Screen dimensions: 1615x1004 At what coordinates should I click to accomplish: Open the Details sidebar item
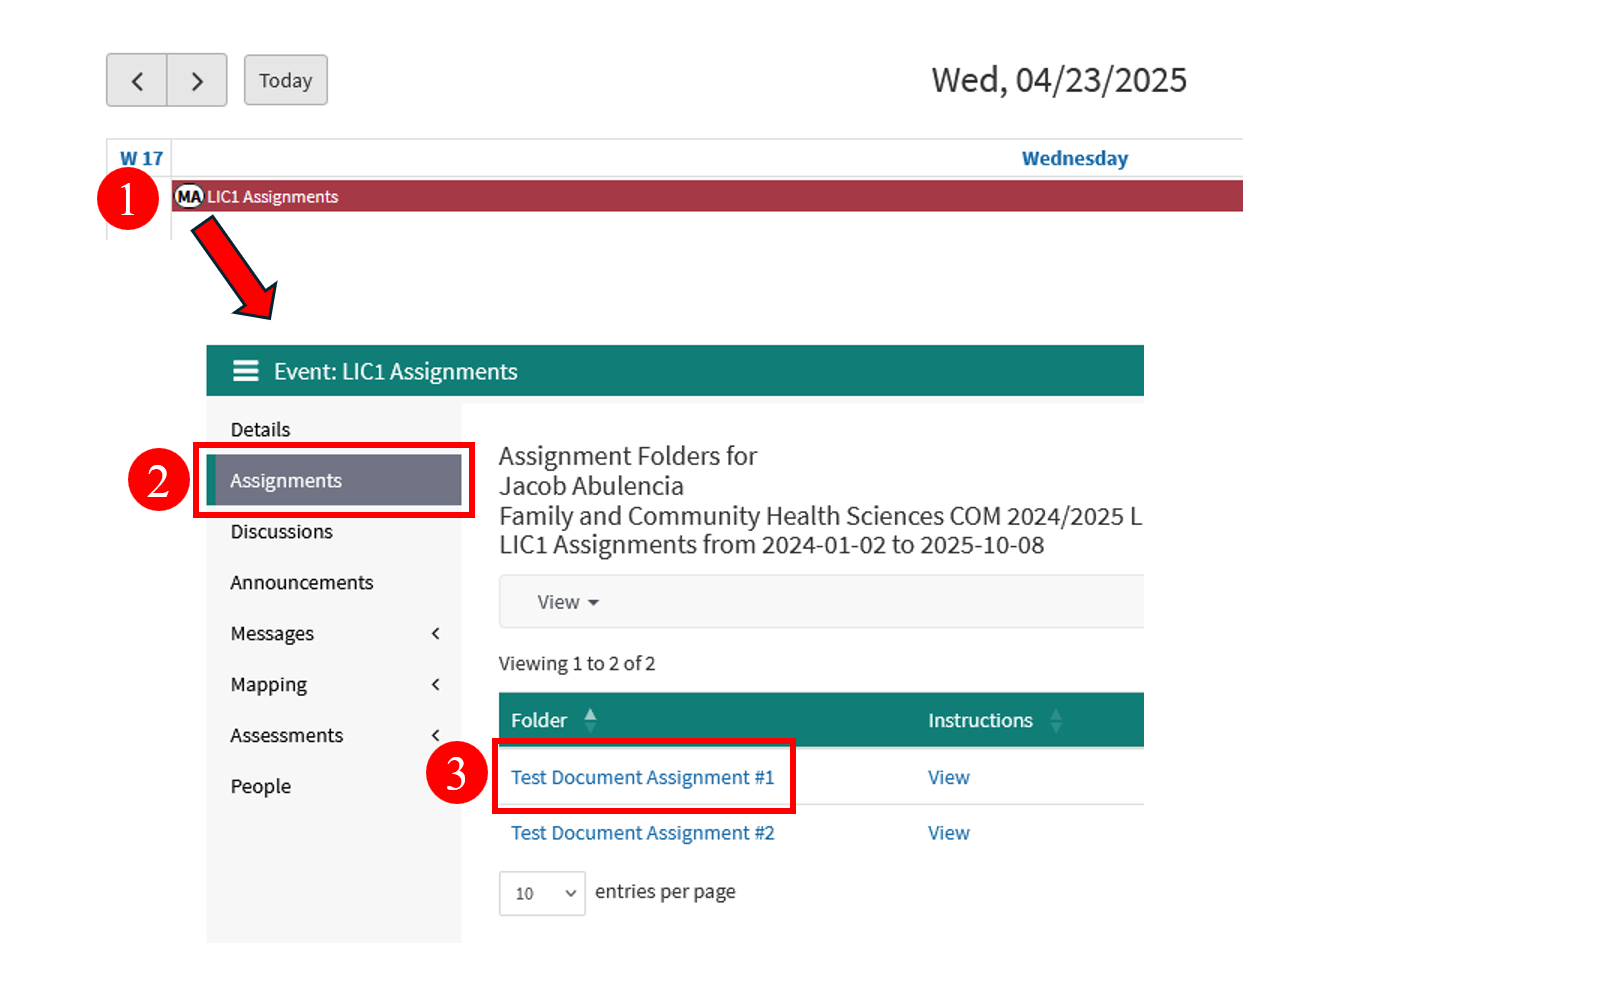point(260,429)
